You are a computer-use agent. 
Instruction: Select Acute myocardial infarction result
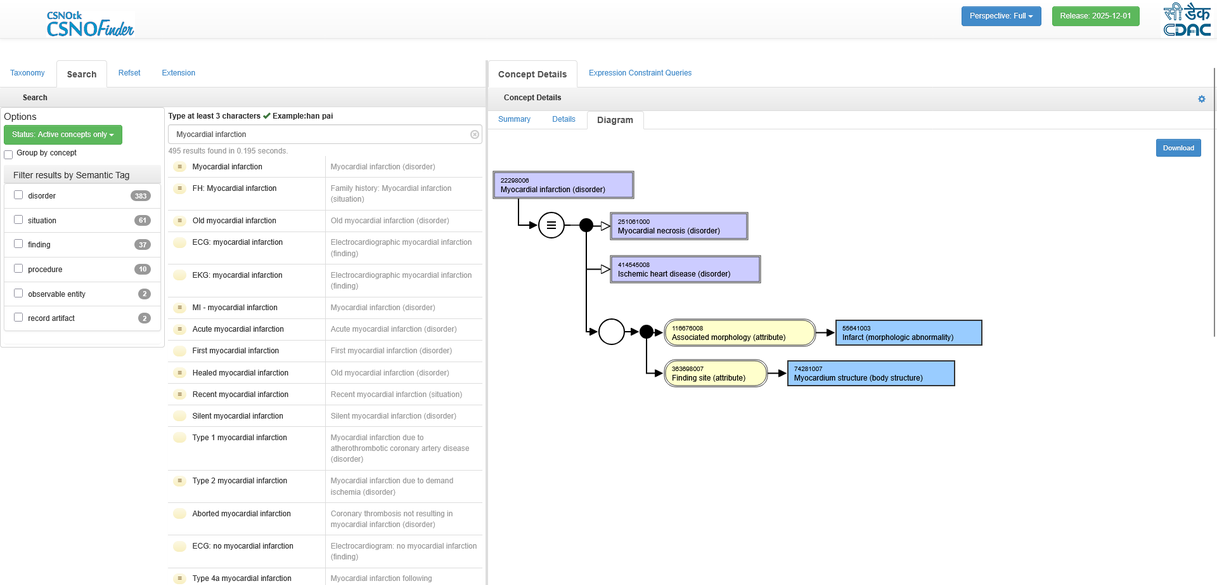[238, 329]
